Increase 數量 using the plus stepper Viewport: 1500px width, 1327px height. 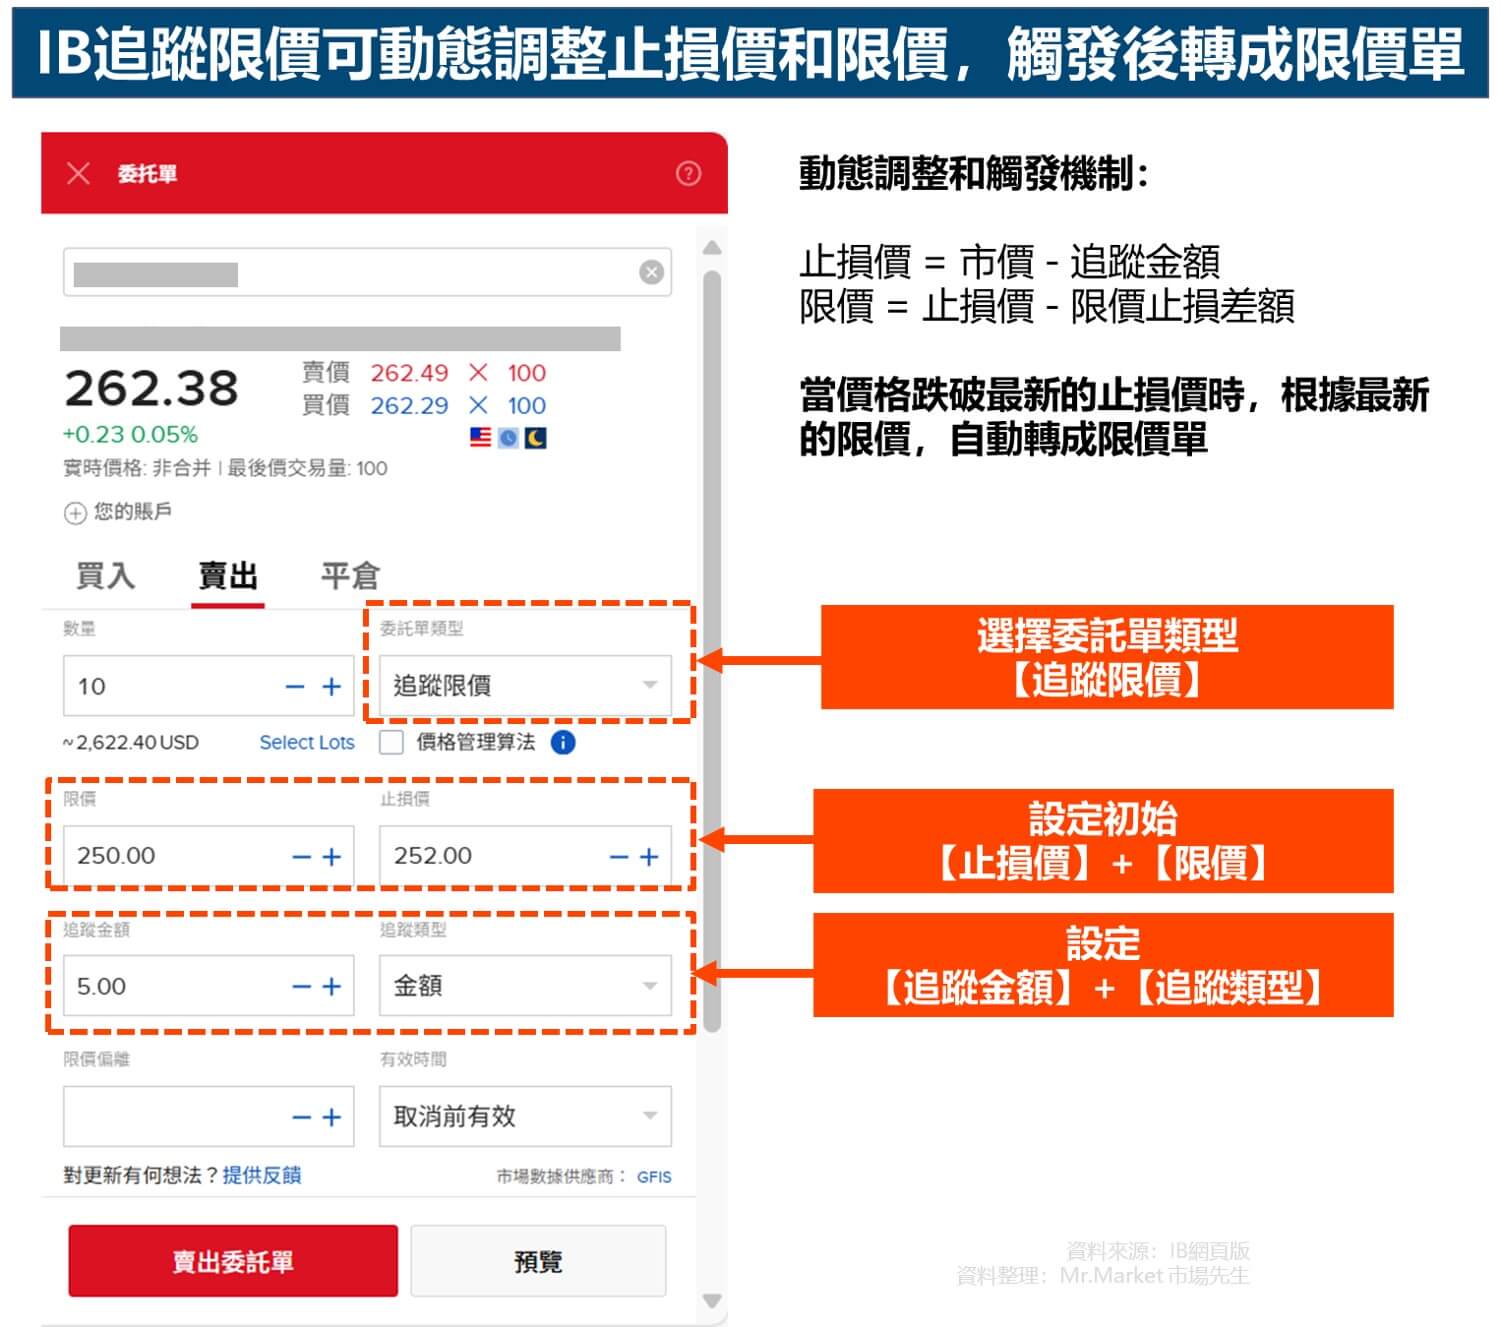pos(331,686)
